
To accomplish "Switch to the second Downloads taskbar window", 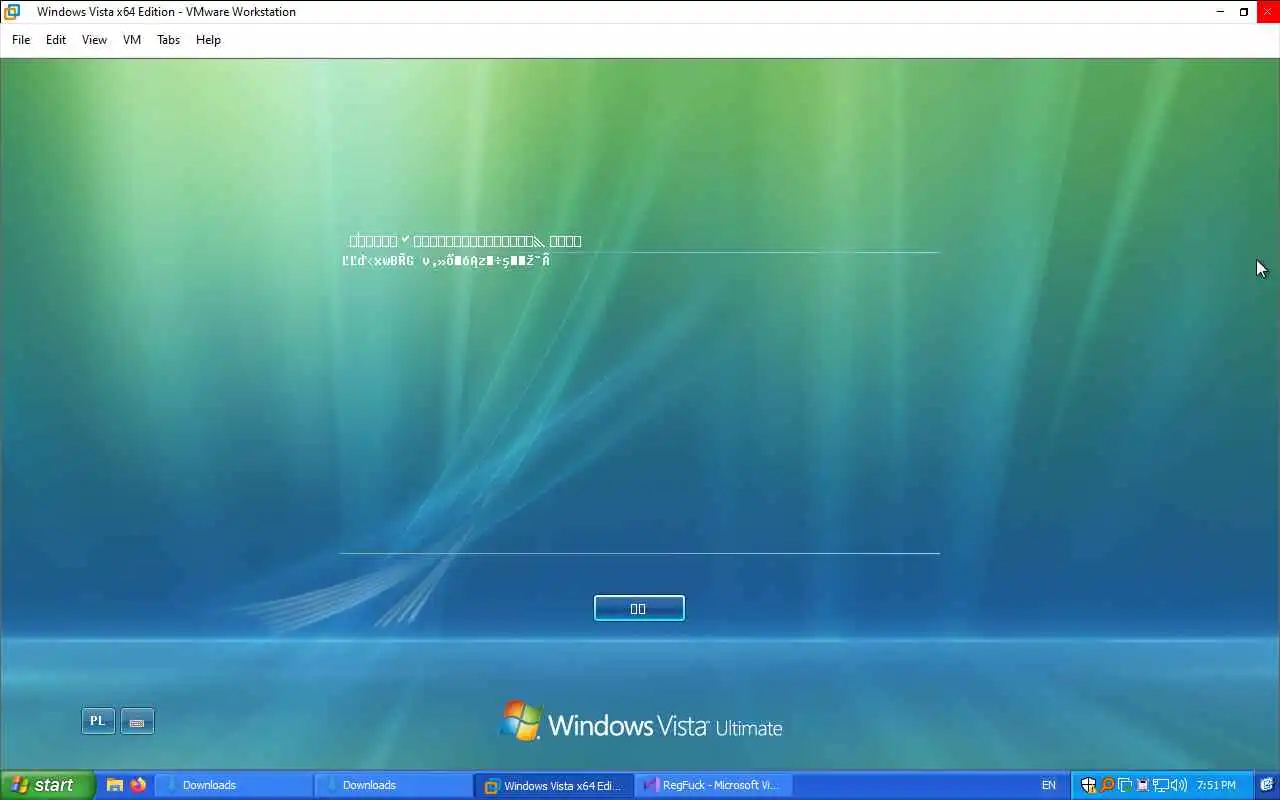I will tap(393, 785).
